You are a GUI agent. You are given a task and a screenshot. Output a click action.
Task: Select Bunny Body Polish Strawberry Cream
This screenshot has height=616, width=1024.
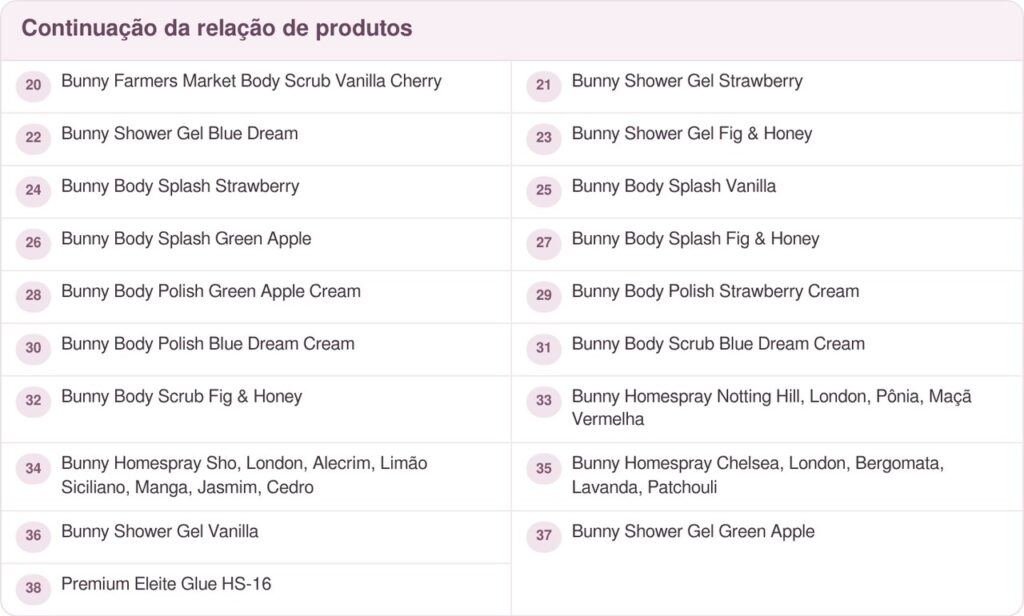[x=715, y=291]
